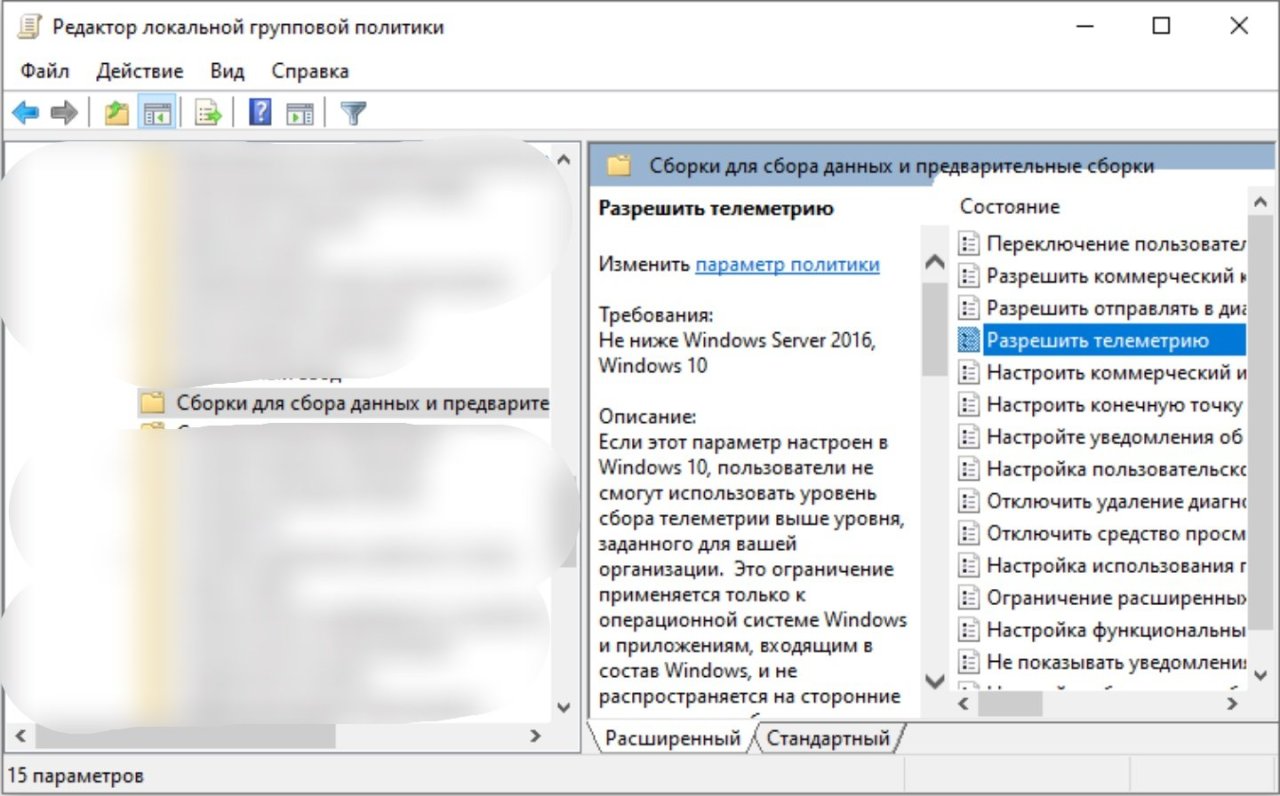Toggle the action pane toolbar icon
This screenshot has width=1280, height=796.
pyautogui.click(x=300, y=113)
